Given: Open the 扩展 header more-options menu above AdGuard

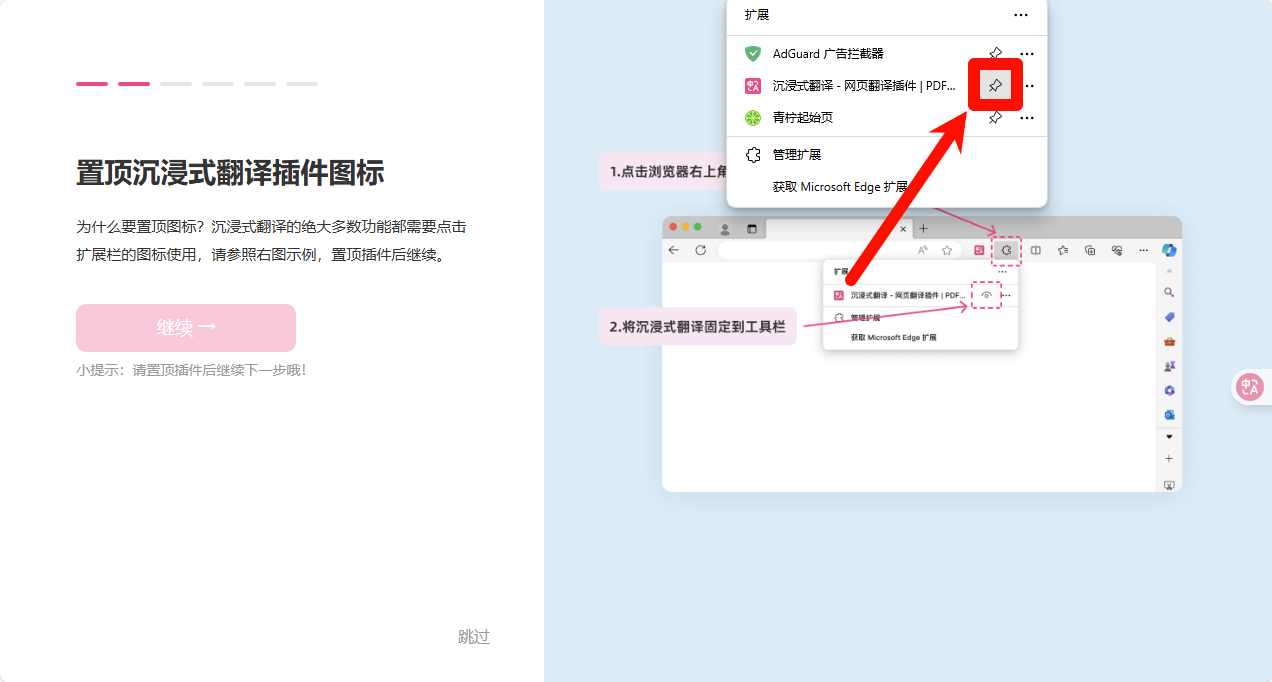Looking at the screenshot, I should (1021, 15).
